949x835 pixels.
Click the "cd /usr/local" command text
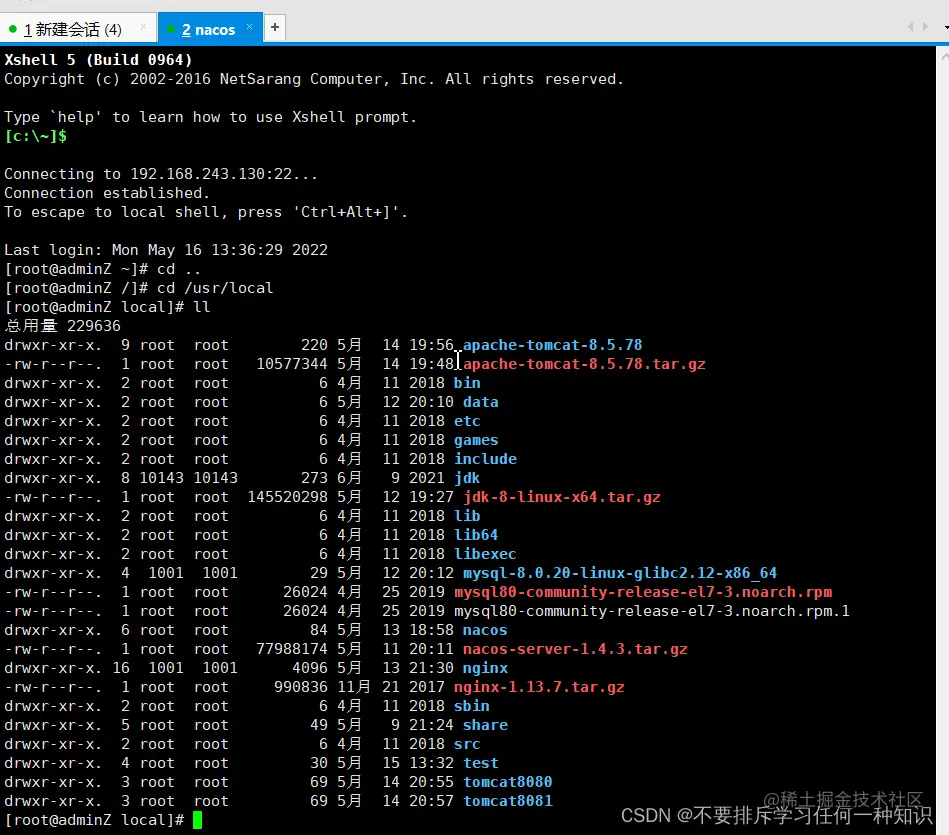click(215, 288)
